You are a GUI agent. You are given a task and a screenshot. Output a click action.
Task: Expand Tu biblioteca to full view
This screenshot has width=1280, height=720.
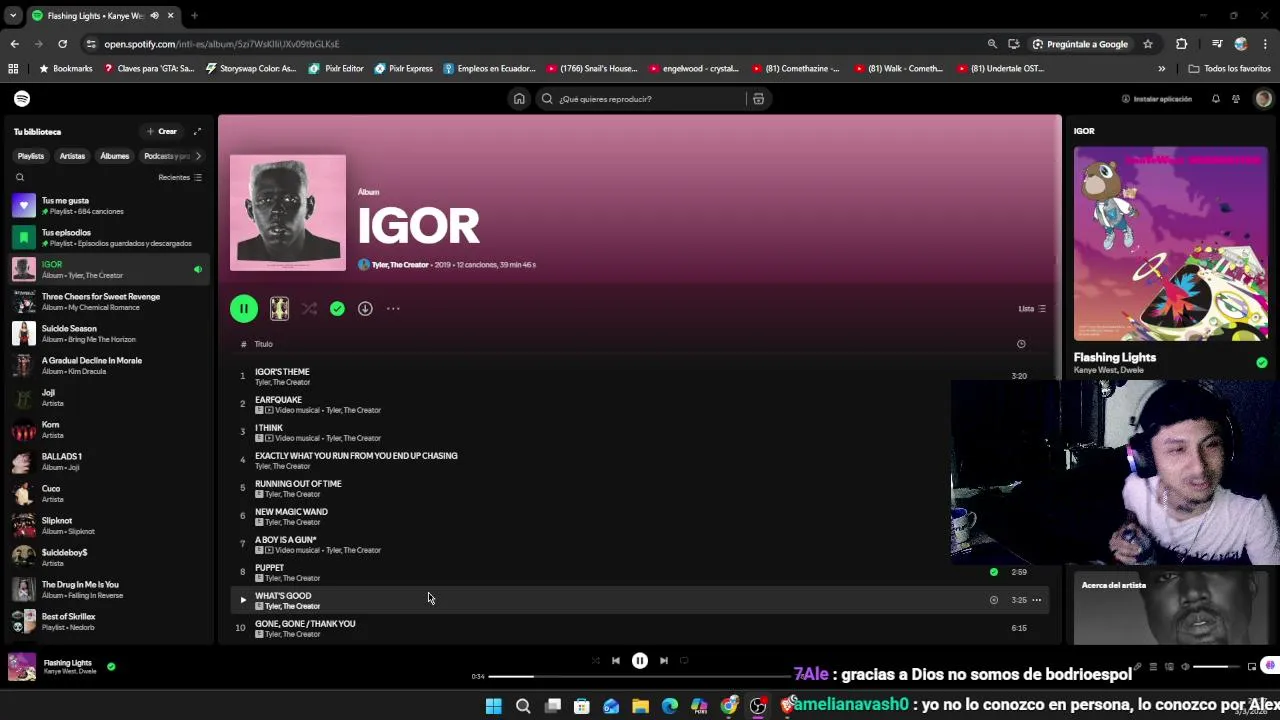[197, 132]
